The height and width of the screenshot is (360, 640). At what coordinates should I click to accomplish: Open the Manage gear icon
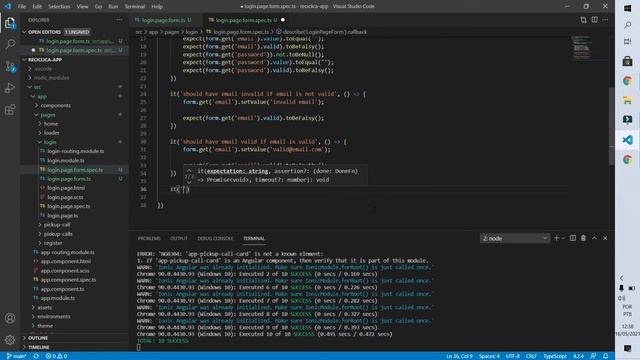pos(10,340)
